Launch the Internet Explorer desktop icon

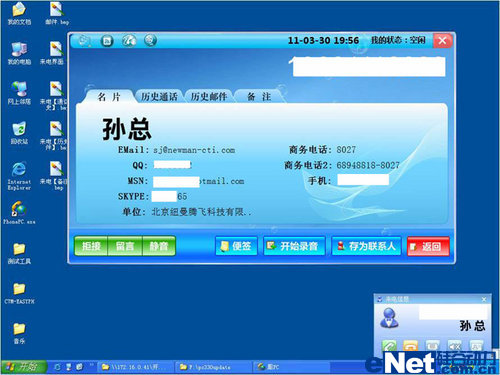(x=19, y=176)
